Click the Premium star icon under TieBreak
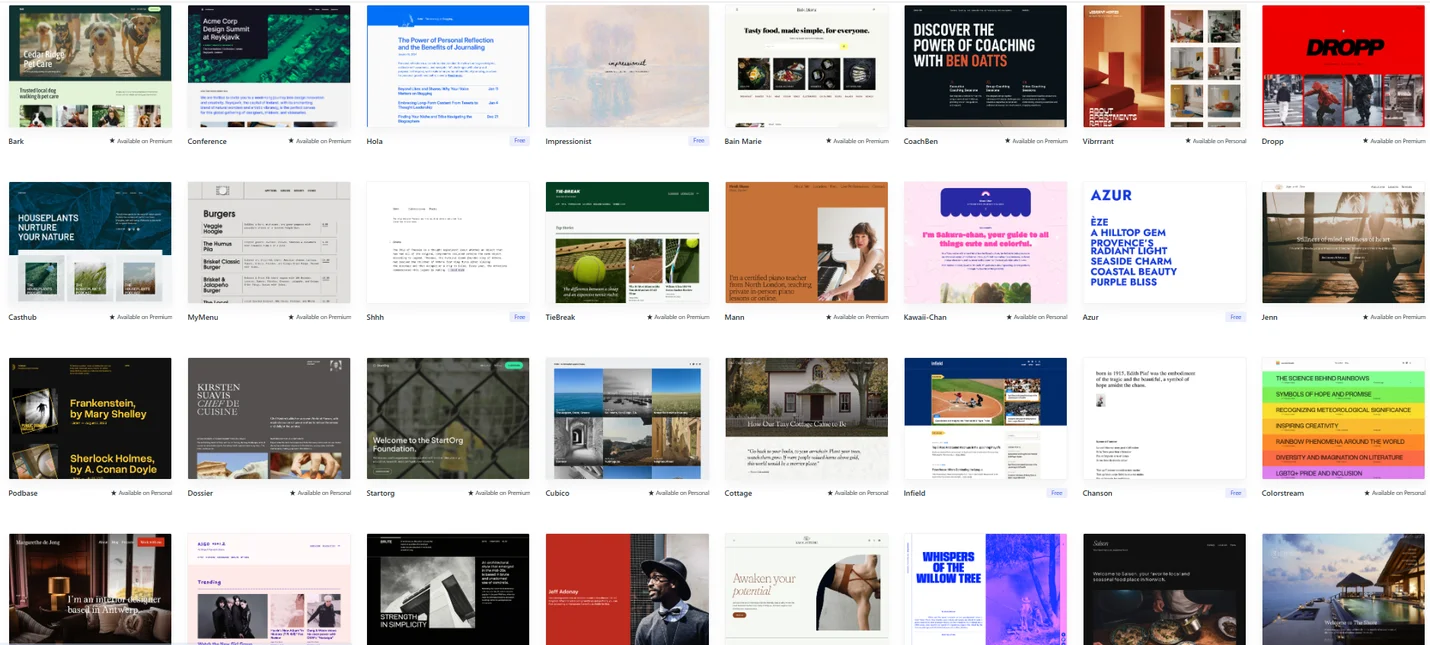Screen dimensions: 1430x645 (649, 317)
